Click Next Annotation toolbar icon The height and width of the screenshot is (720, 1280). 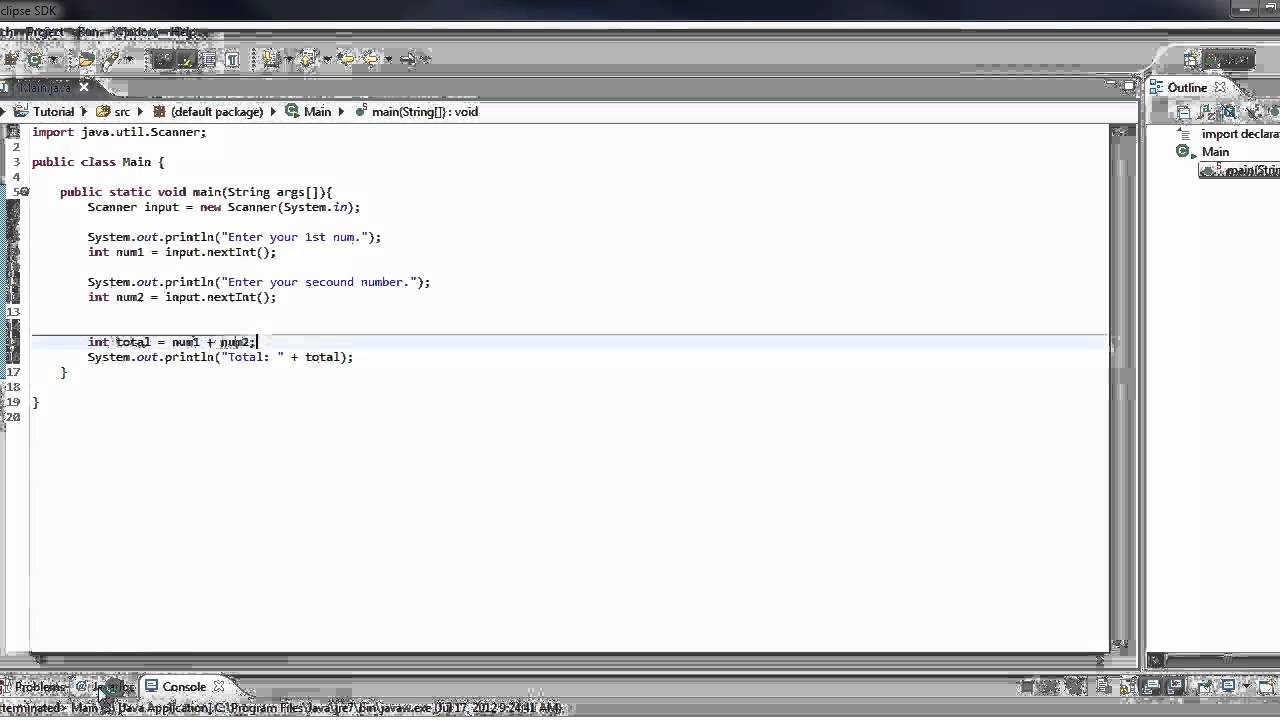[271, 59]
